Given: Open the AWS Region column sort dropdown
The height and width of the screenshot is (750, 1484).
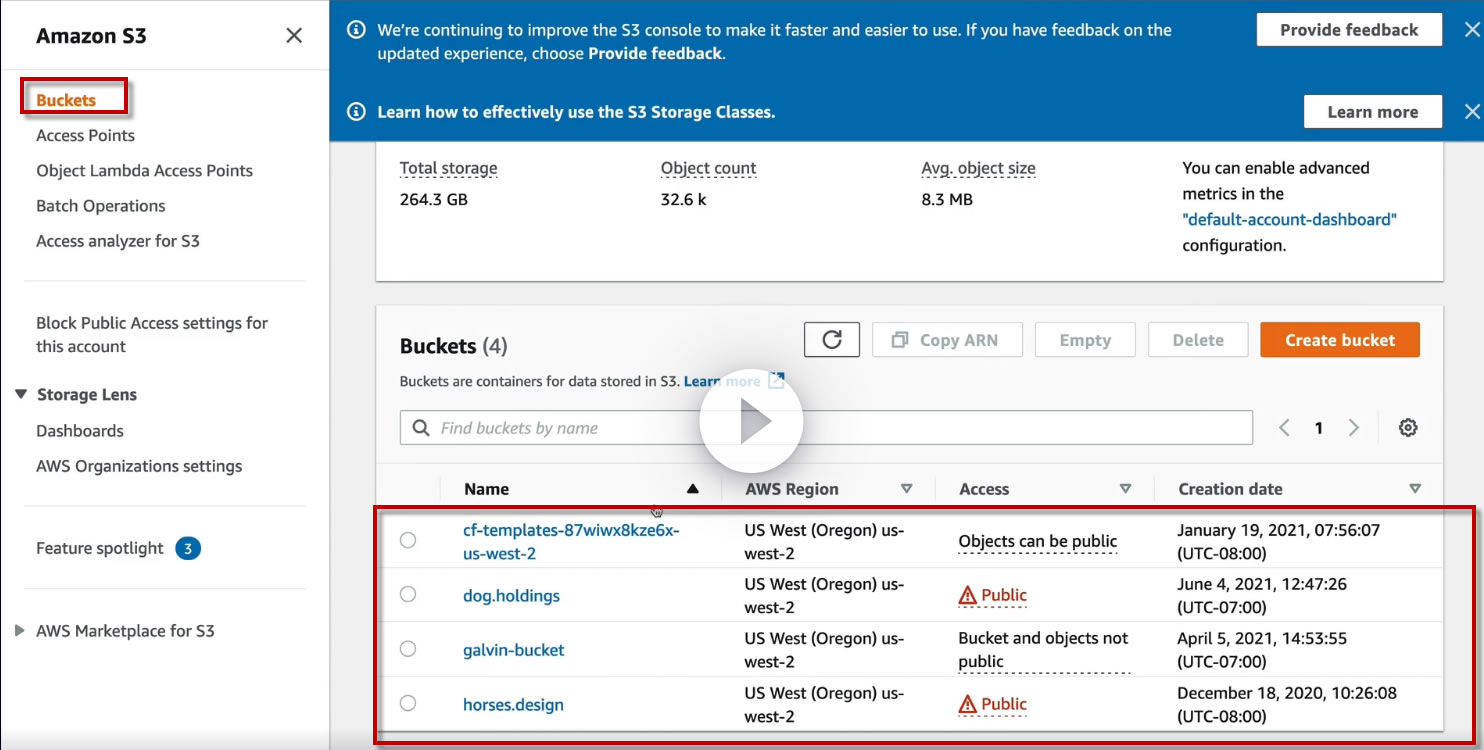Looking at the screenshot, I should [906, 489].
